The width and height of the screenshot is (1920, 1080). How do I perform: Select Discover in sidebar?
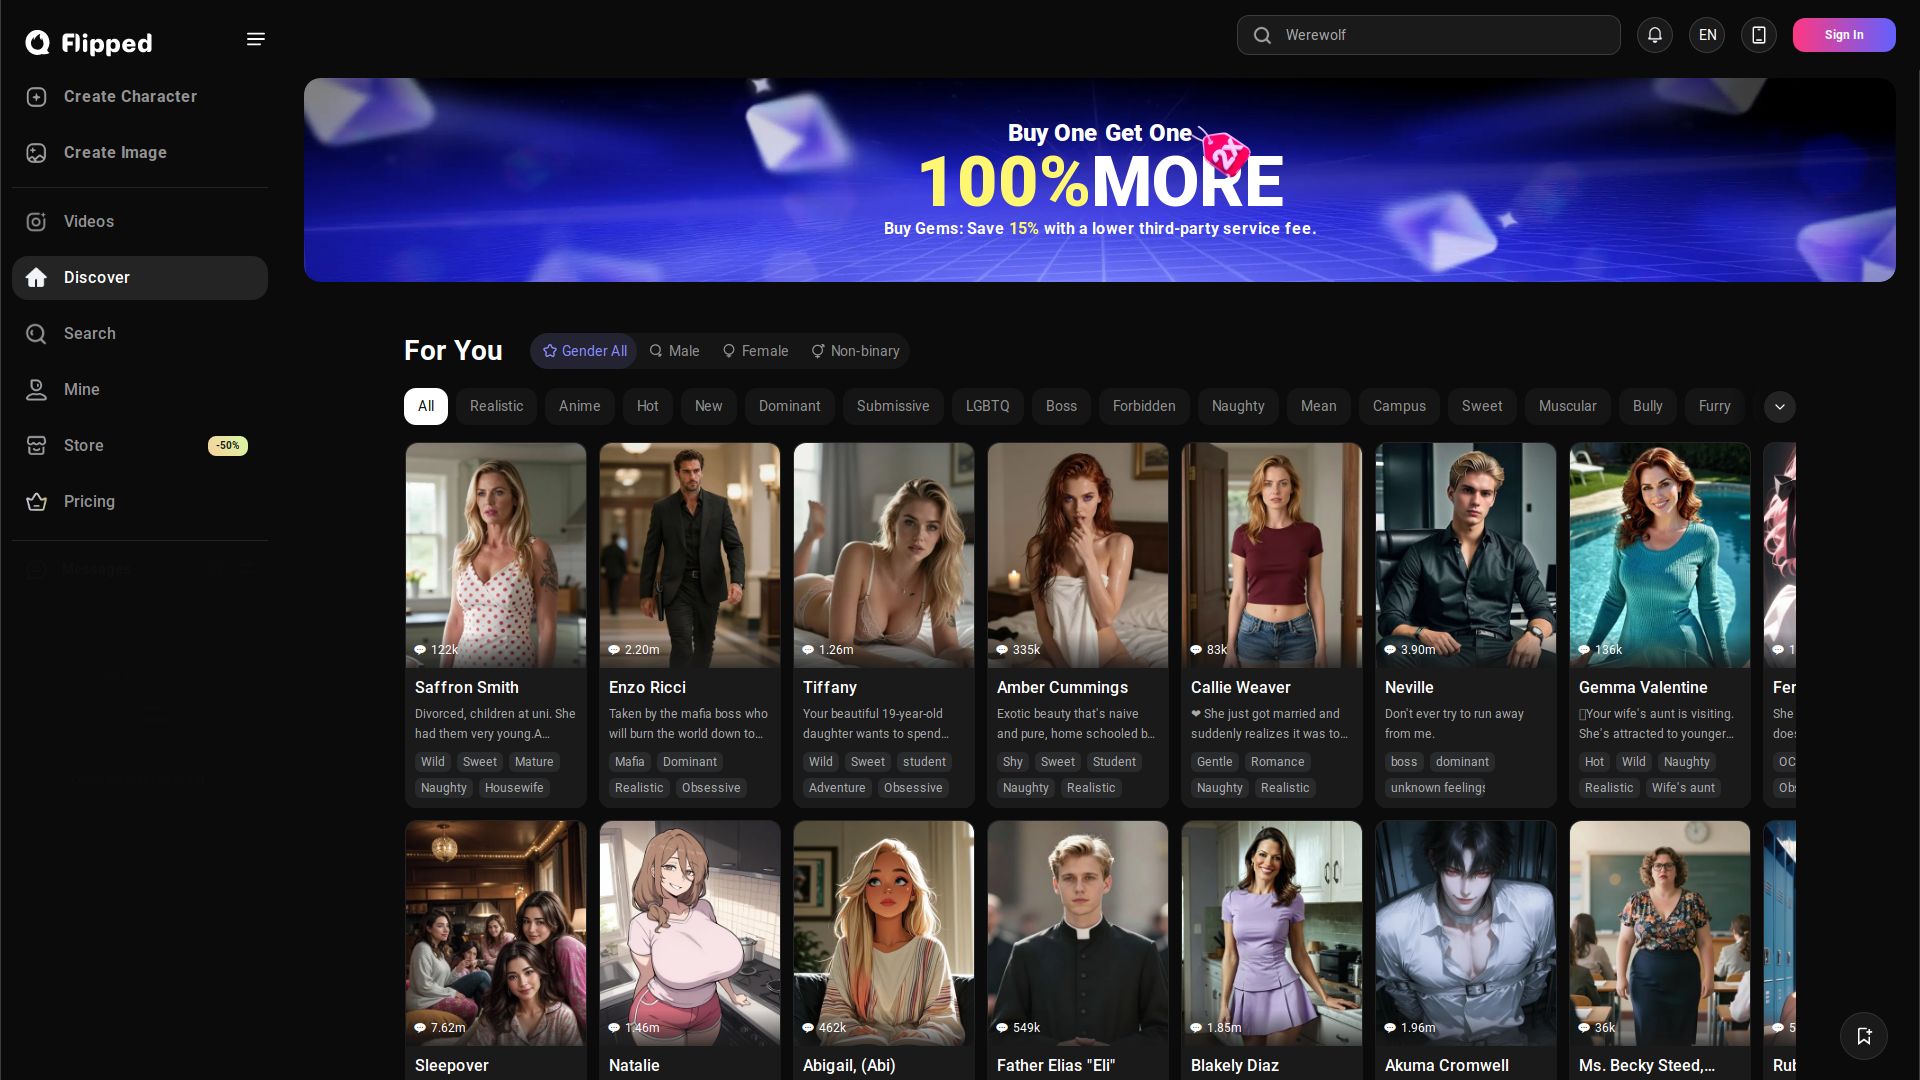pos(140,277)
